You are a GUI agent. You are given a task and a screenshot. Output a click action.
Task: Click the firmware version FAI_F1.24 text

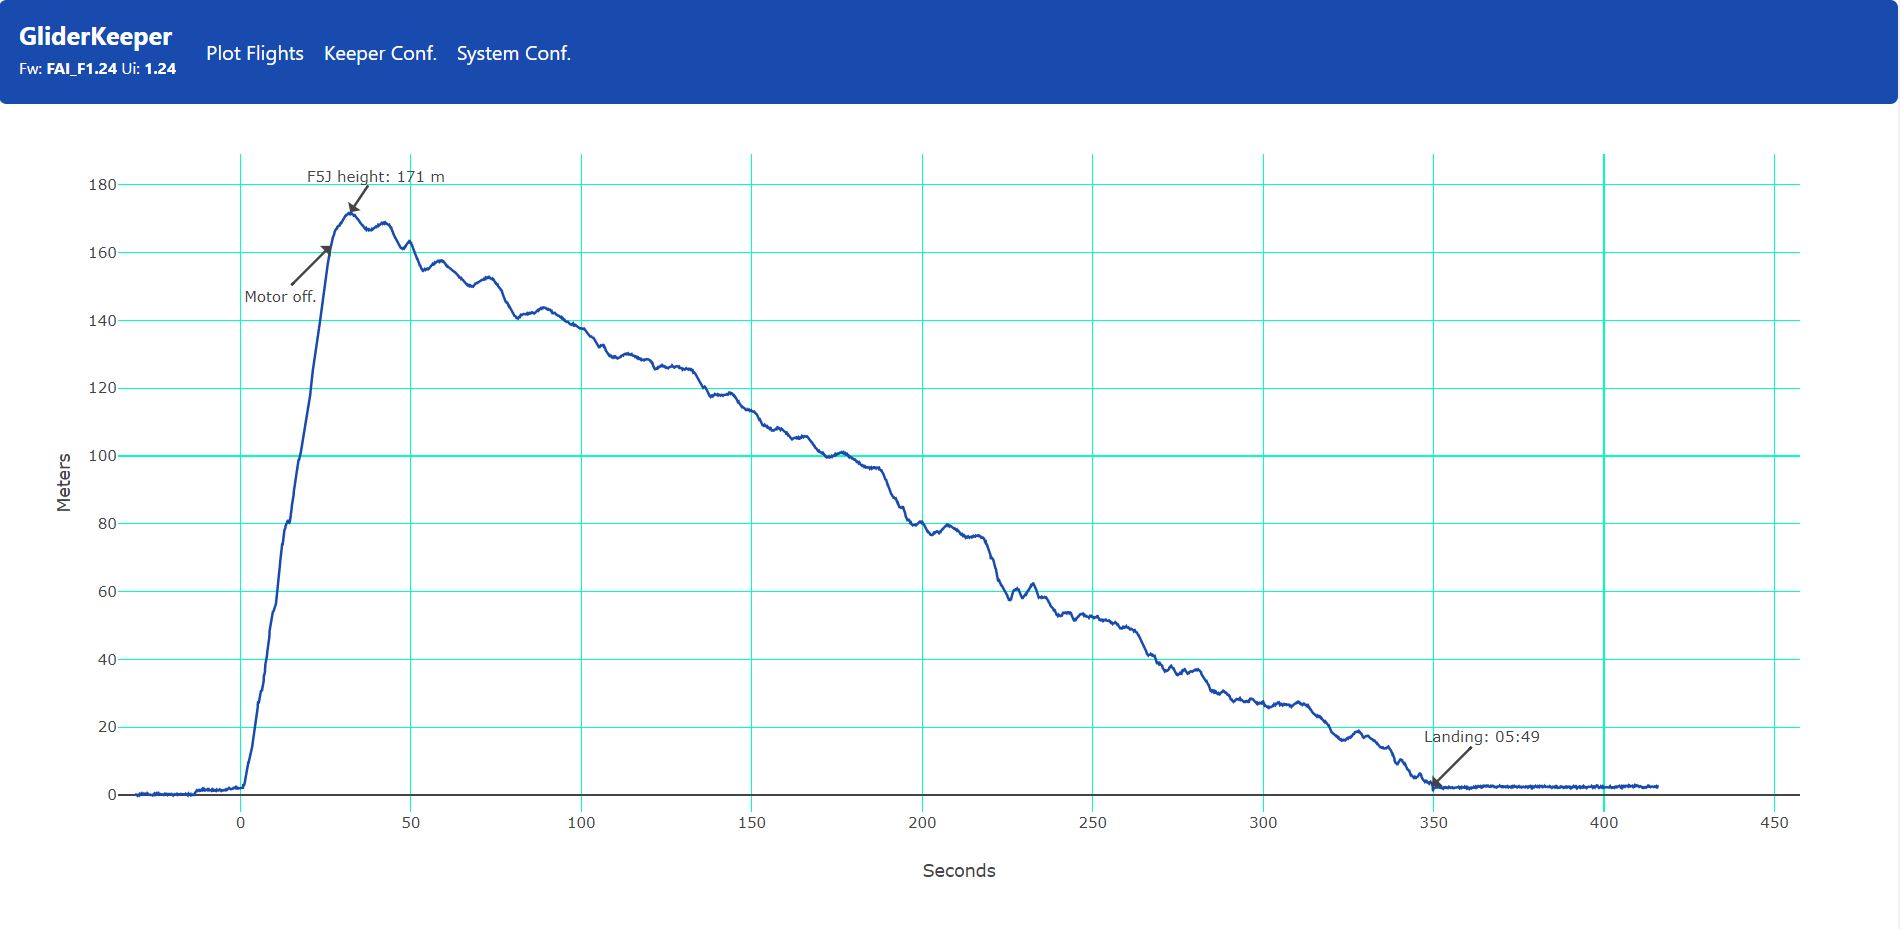81,69
